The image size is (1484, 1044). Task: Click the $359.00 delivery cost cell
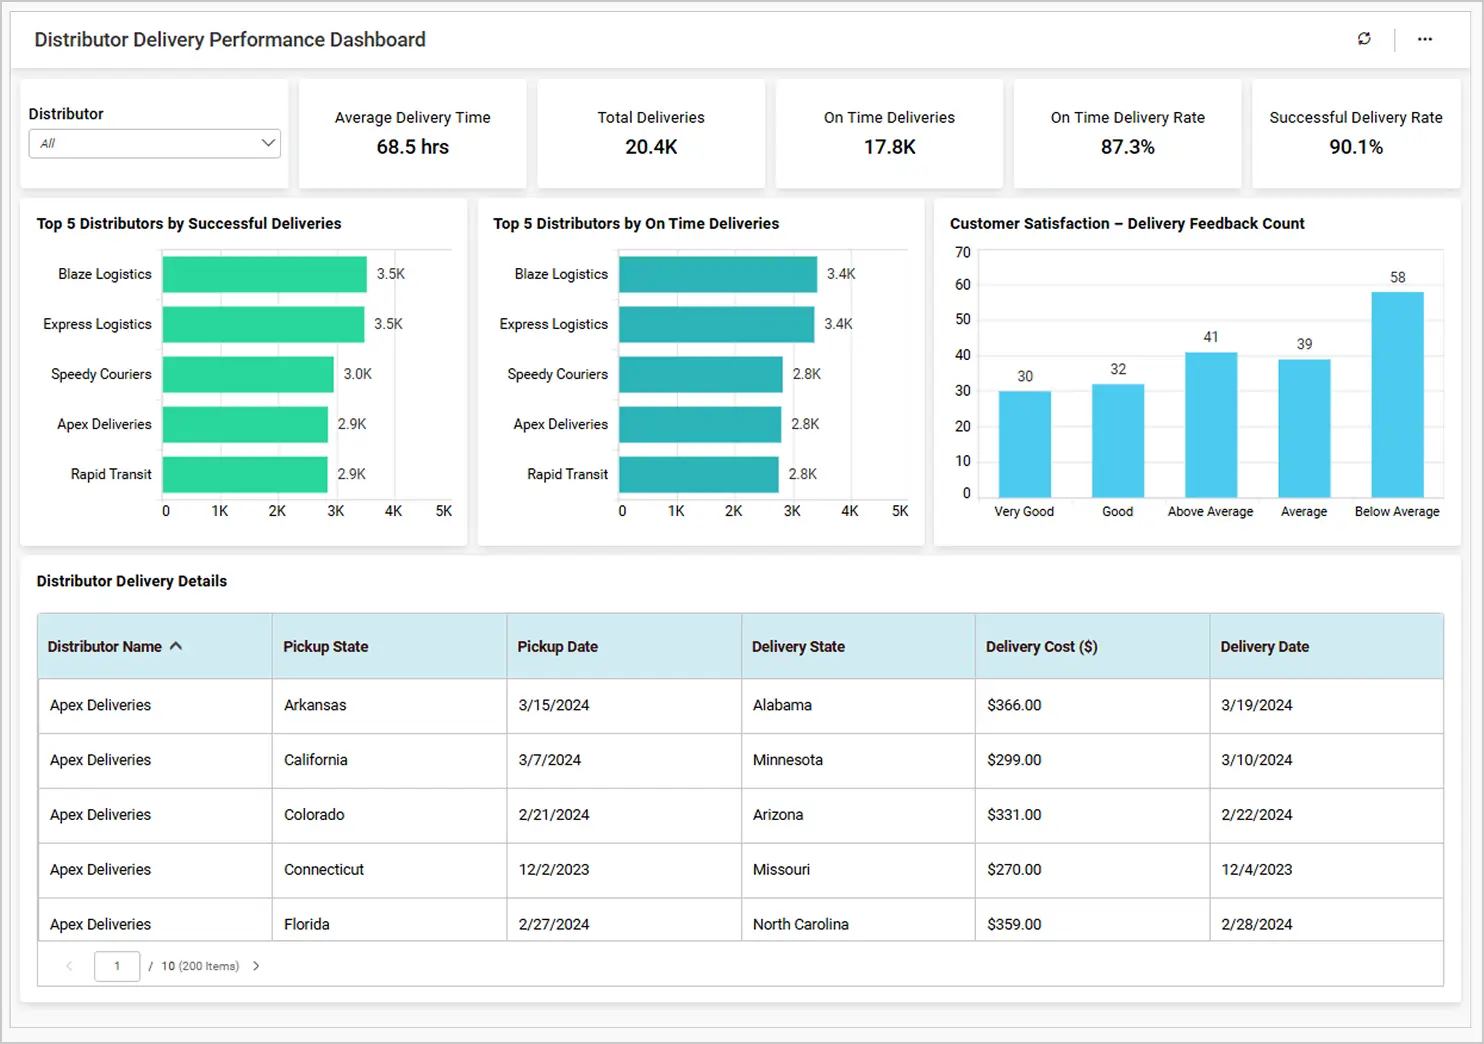click(1092, 920)
